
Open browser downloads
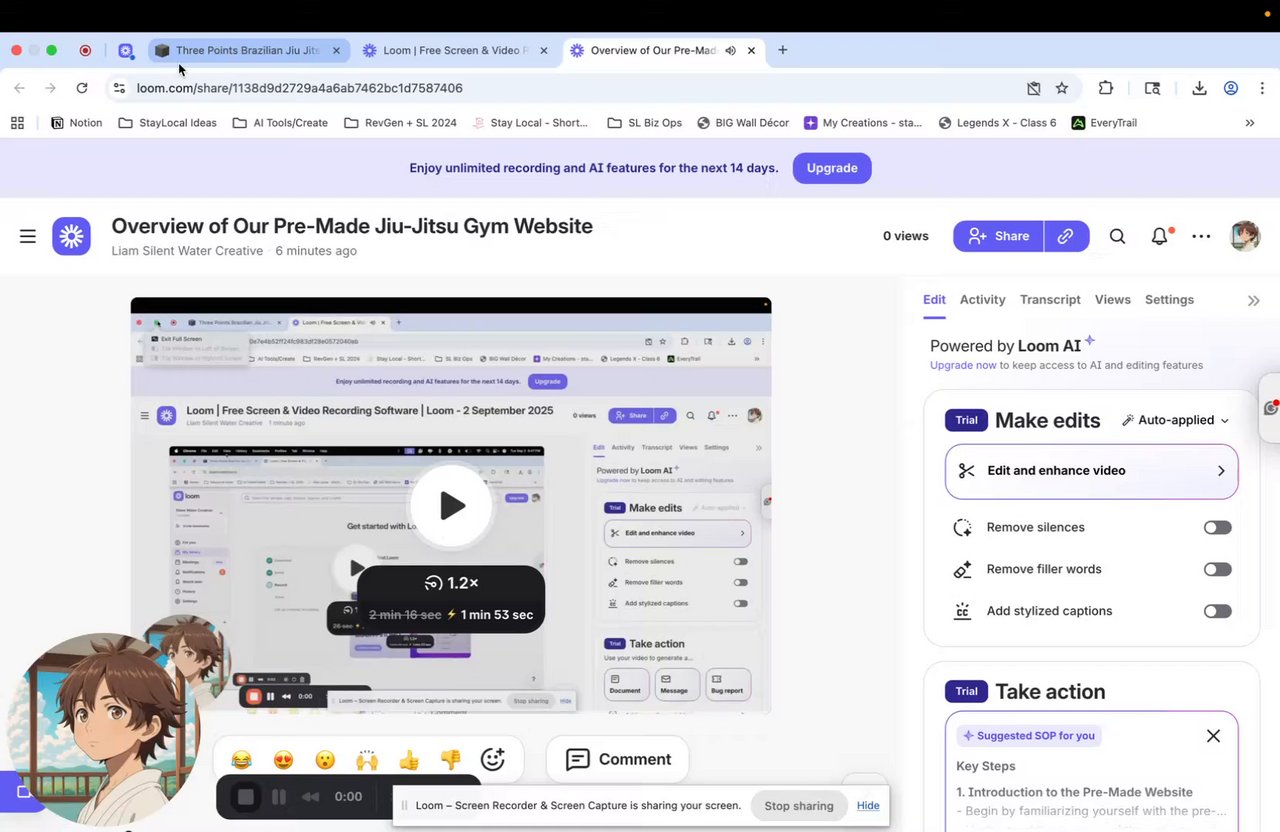pos(1199,88)
